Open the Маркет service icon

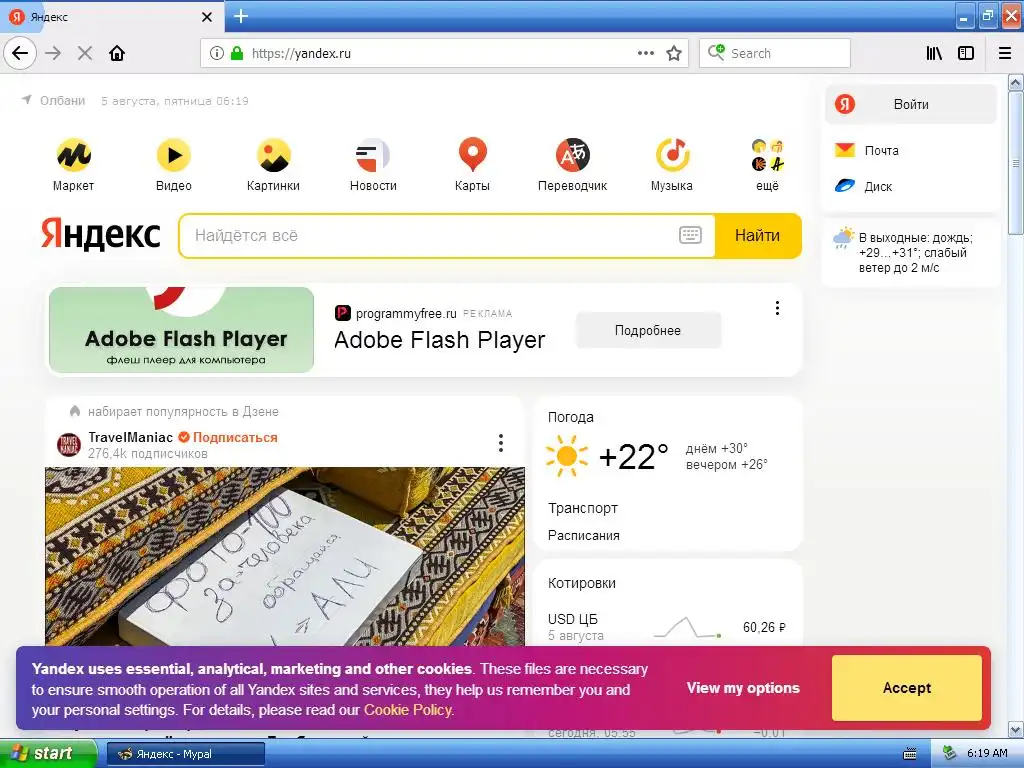point(73,165)
